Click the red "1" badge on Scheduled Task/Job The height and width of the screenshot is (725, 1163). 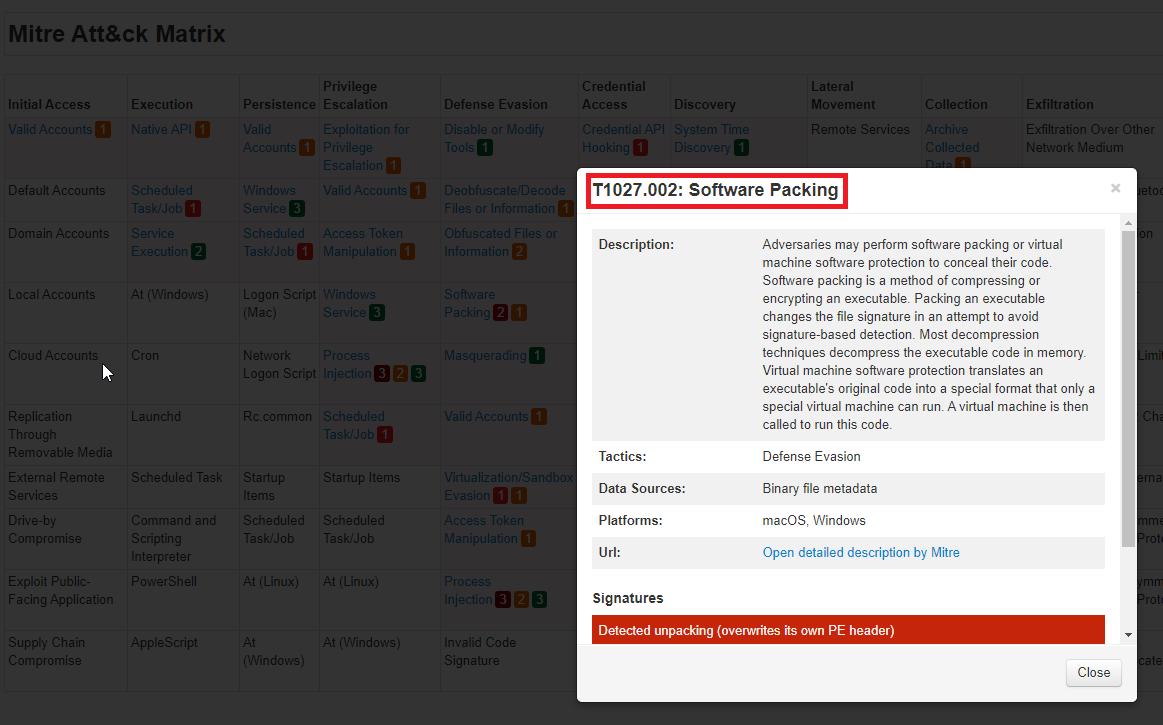pos(192,208)
